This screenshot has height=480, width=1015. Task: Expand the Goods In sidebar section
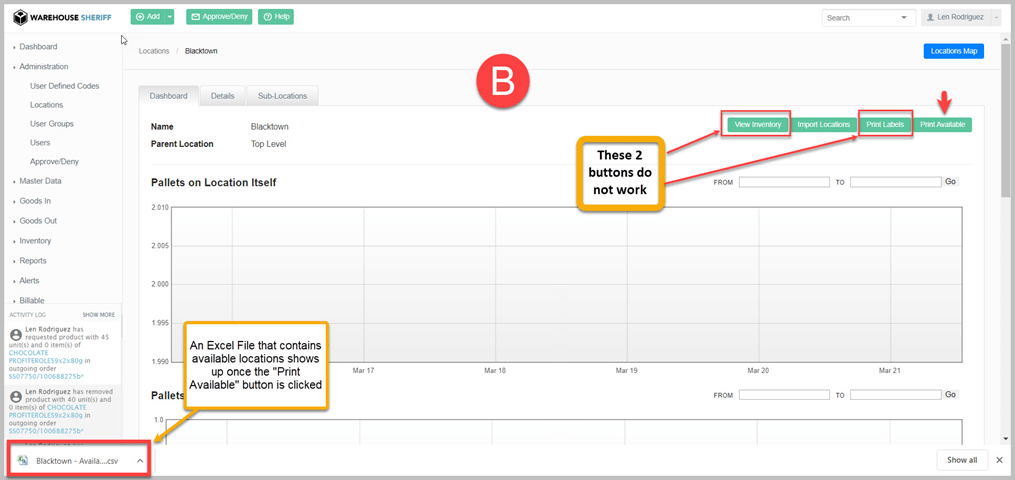35,201
